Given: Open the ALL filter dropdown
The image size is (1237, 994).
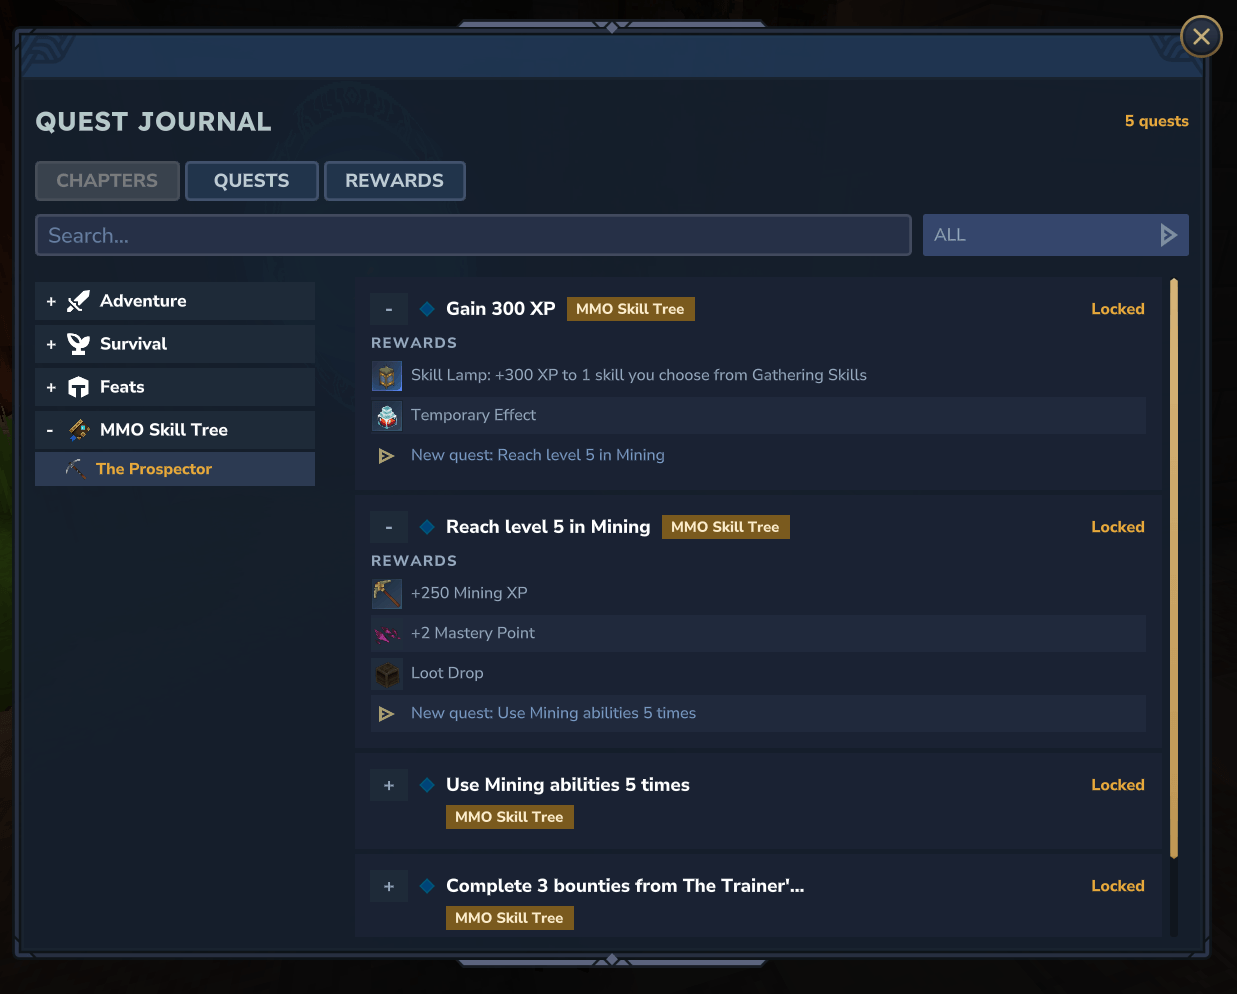Looking at the screenshot, I should (x=1056, y=235).
